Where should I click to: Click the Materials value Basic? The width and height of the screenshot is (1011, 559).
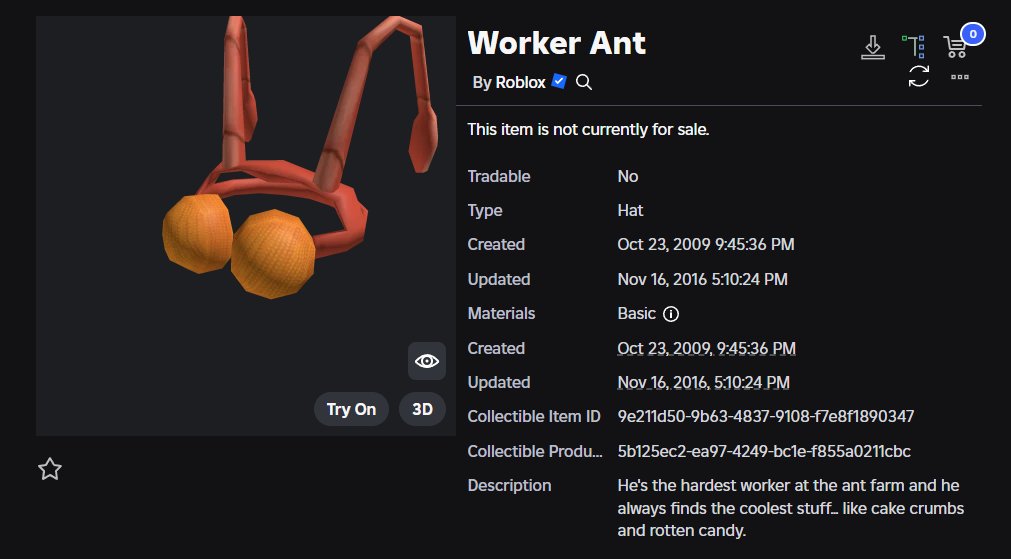[x=636, y=314]
